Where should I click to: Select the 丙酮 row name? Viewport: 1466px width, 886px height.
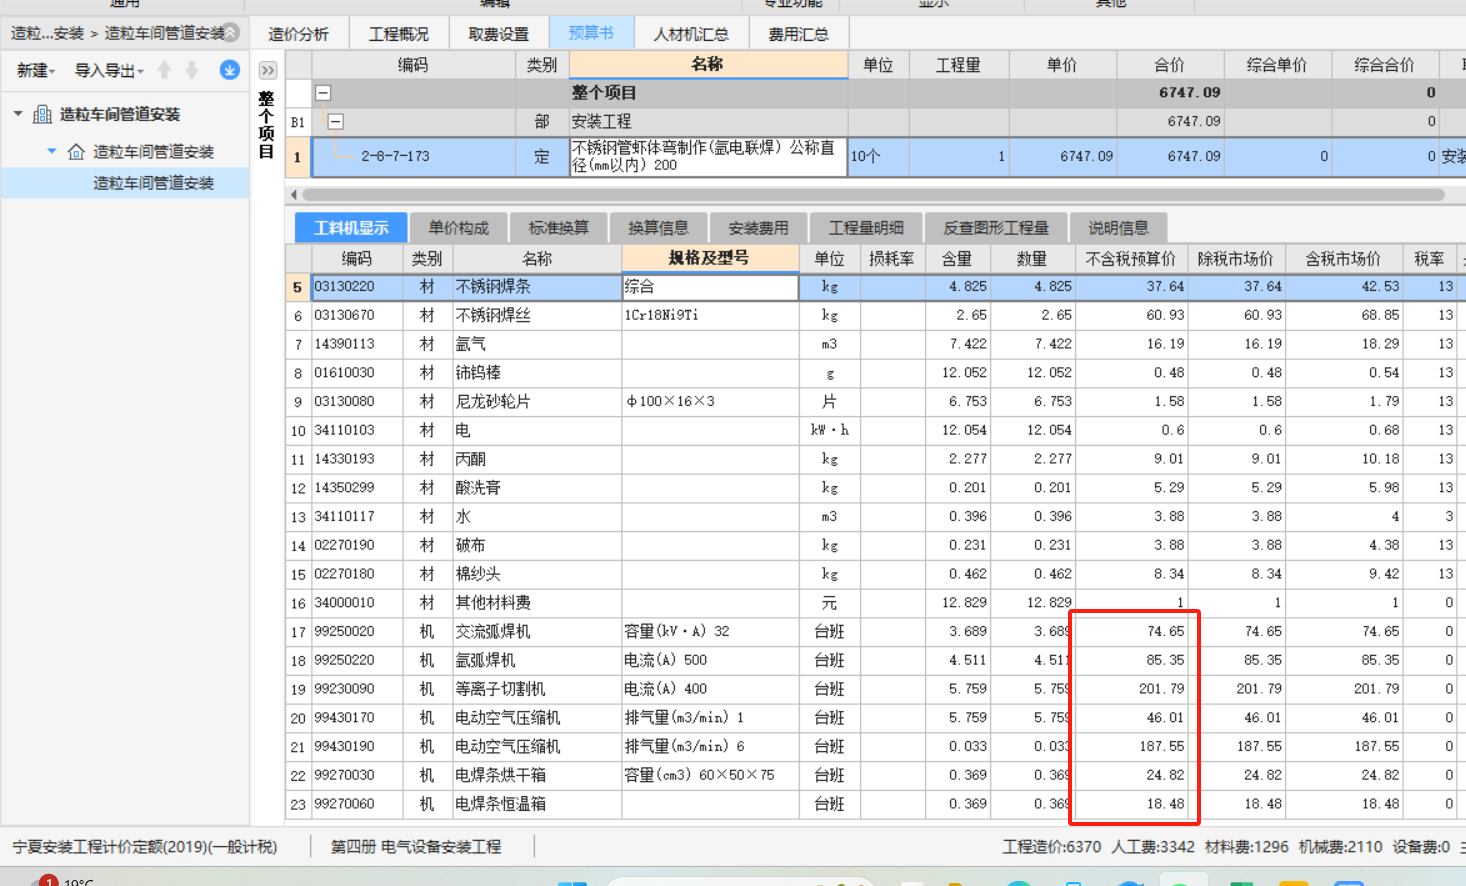pyautogui.click(x=470, y=459)
